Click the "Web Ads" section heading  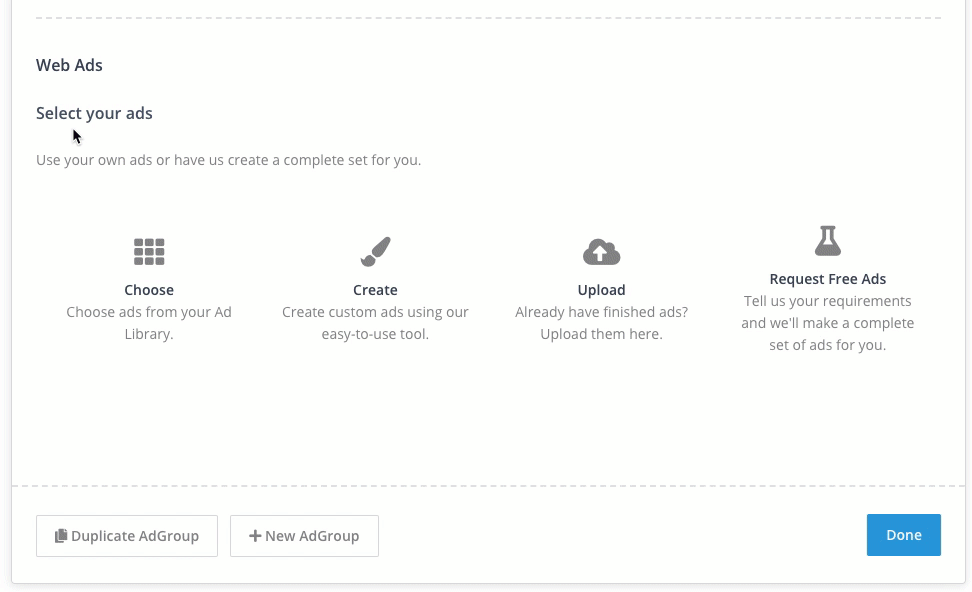tap(69, 65)
